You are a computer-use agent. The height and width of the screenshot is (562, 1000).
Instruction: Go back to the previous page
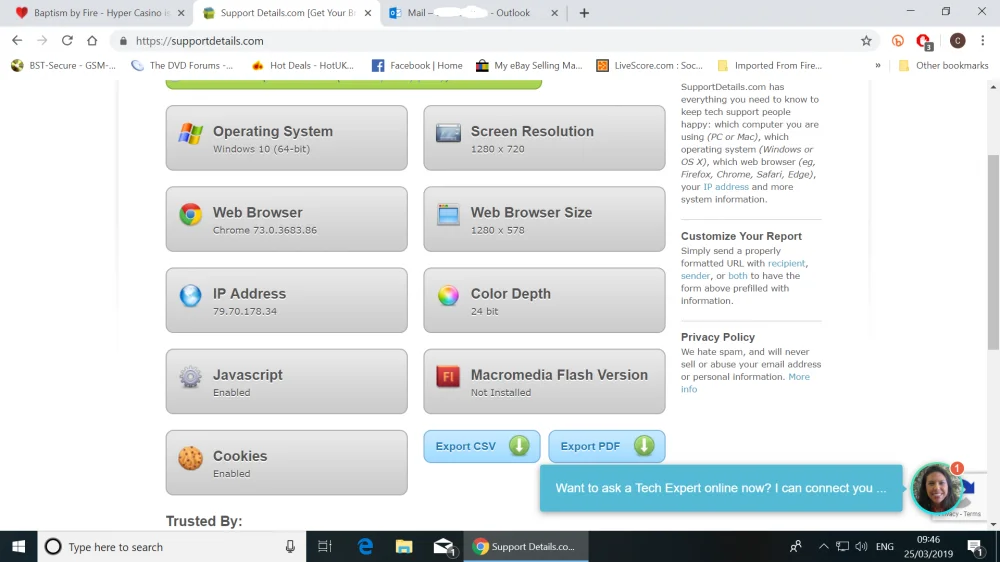(x=17, y=40)
